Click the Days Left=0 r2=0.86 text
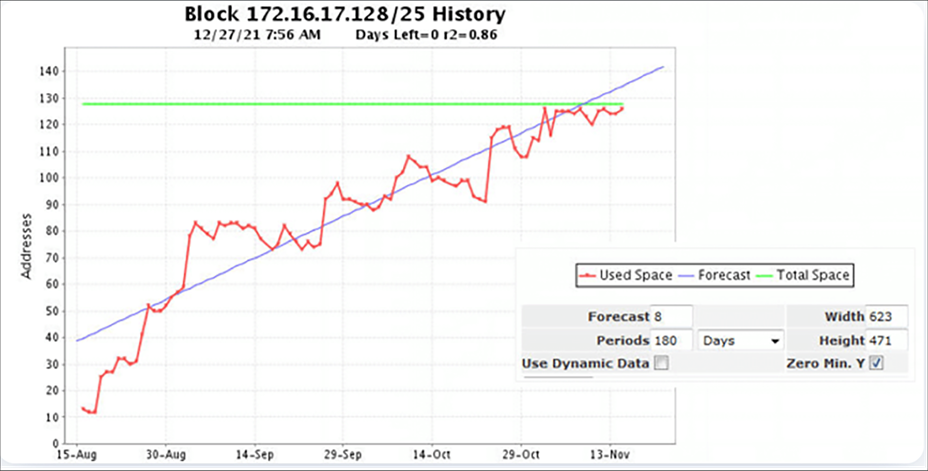Screen dimensions: 928x471 coord(426,35)
